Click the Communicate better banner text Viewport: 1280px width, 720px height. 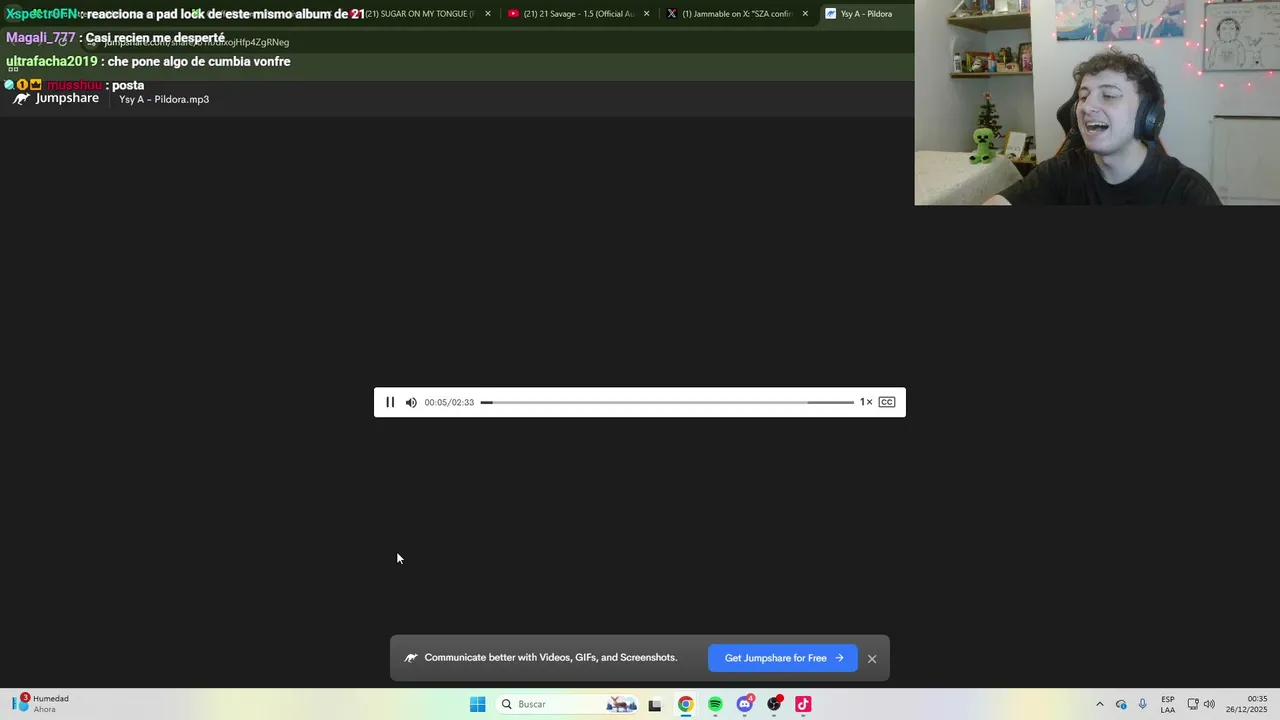(x=551, y=658)
